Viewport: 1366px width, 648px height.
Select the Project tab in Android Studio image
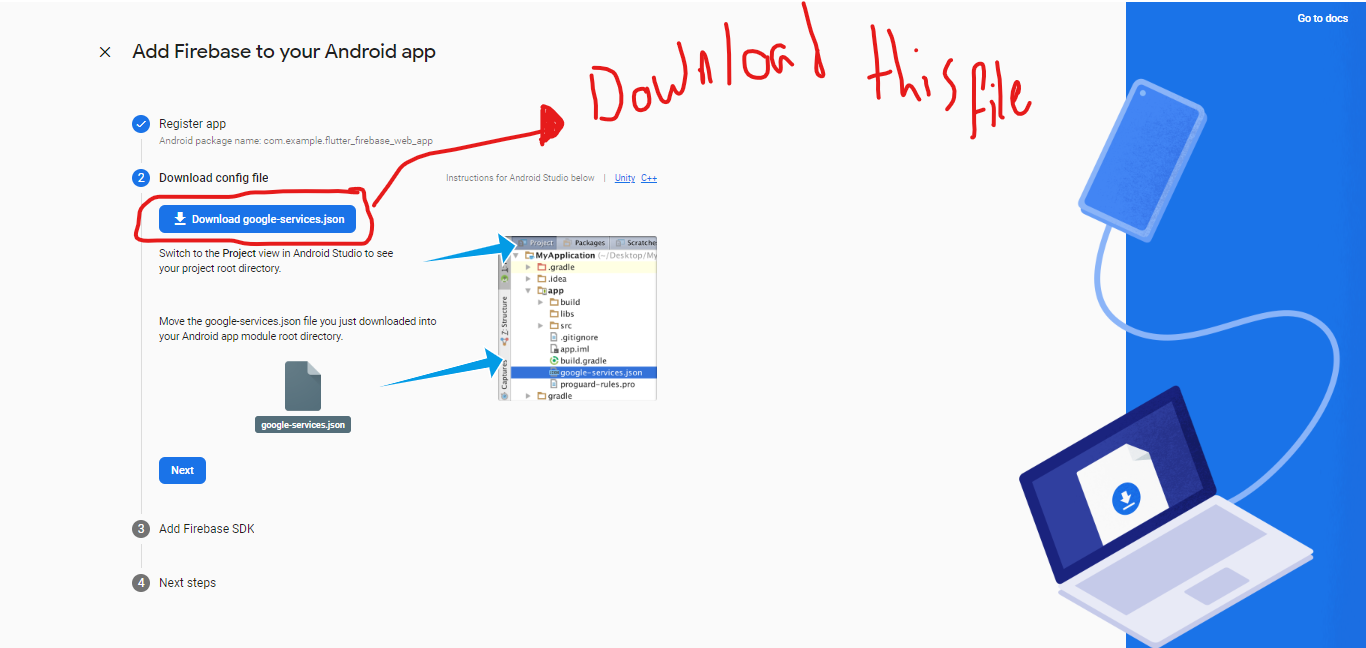coord(537,243)
